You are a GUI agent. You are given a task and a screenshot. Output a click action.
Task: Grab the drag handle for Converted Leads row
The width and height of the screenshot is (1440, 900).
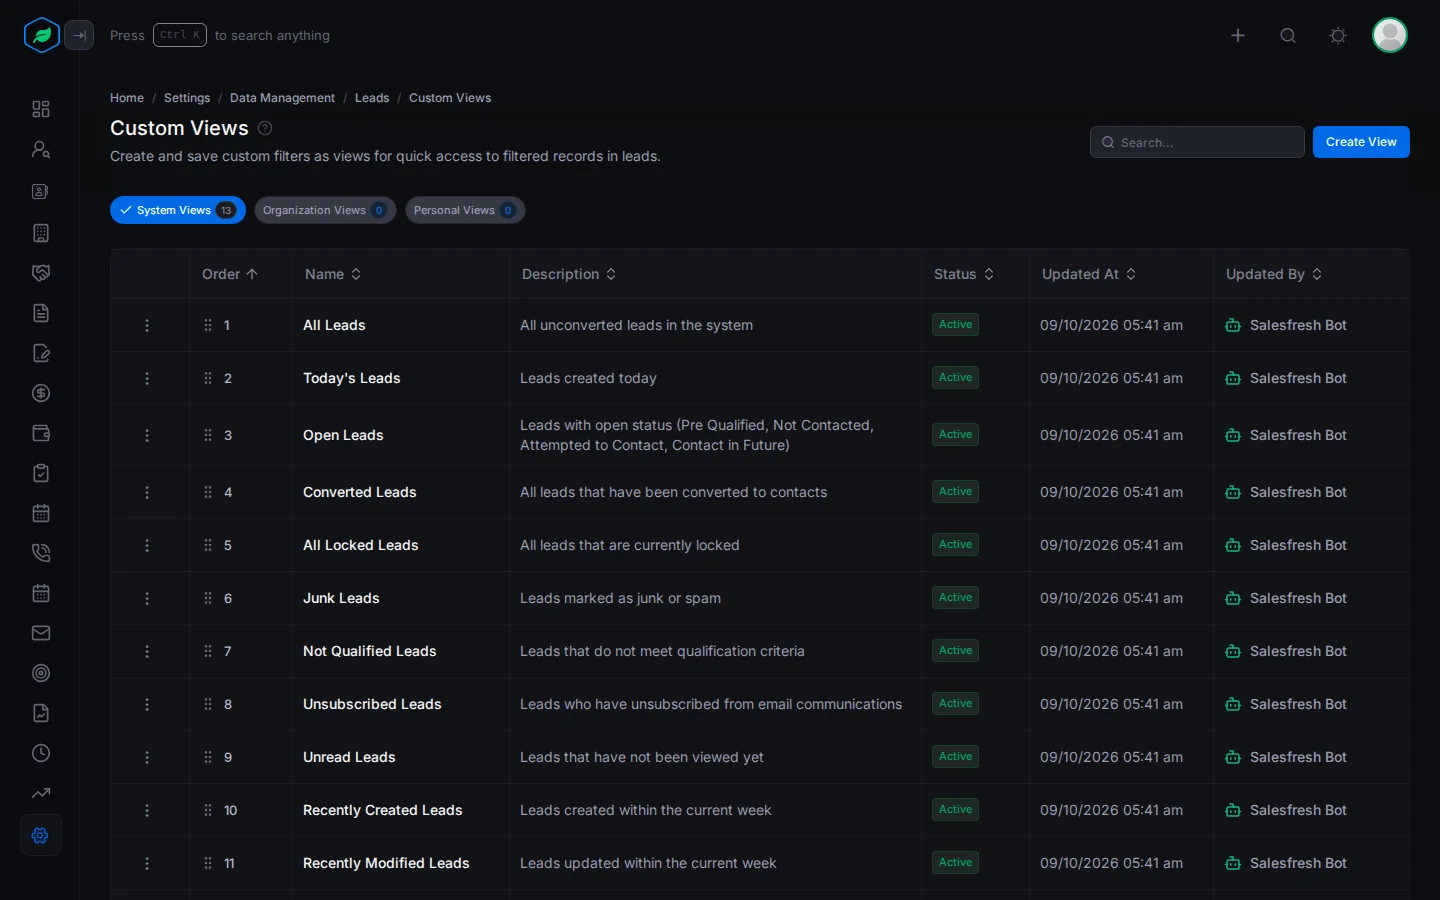coord(208,492)
